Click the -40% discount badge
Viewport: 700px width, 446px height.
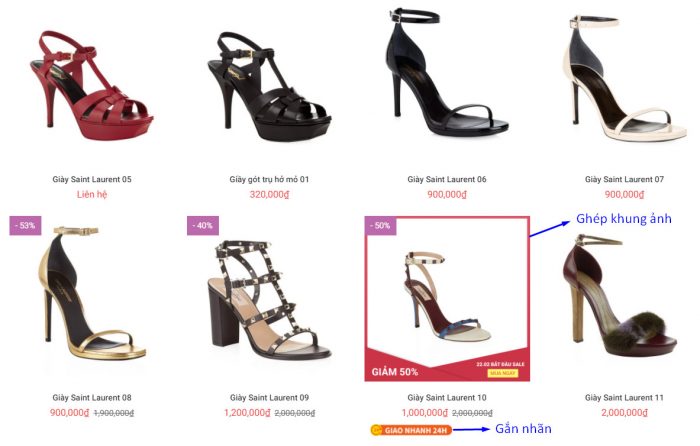click(203, 225)
